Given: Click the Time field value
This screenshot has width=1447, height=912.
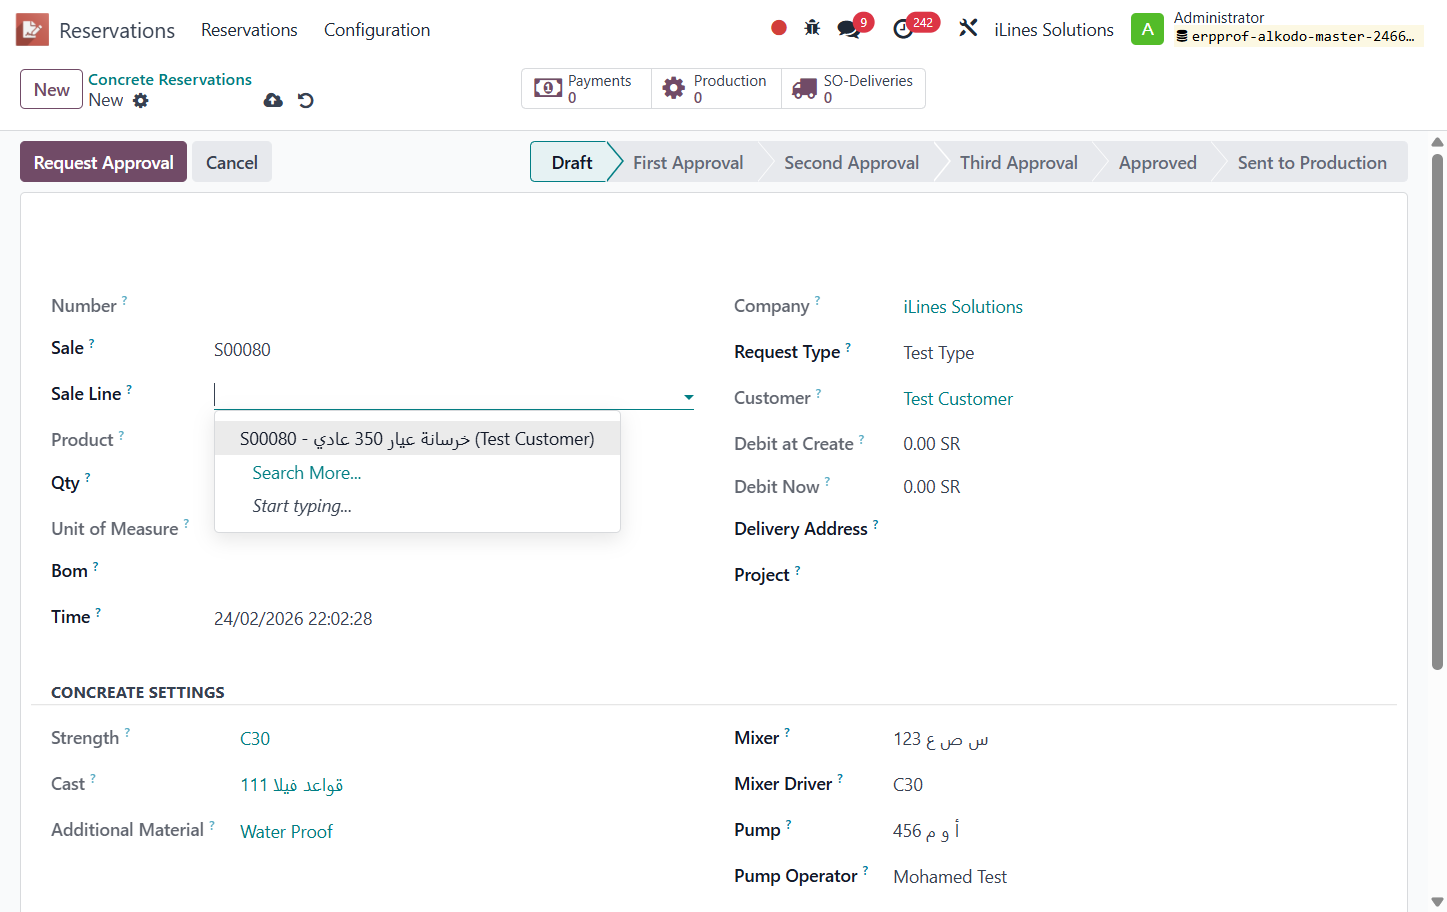Looking at the screenshot, I should tap(293, 619).
